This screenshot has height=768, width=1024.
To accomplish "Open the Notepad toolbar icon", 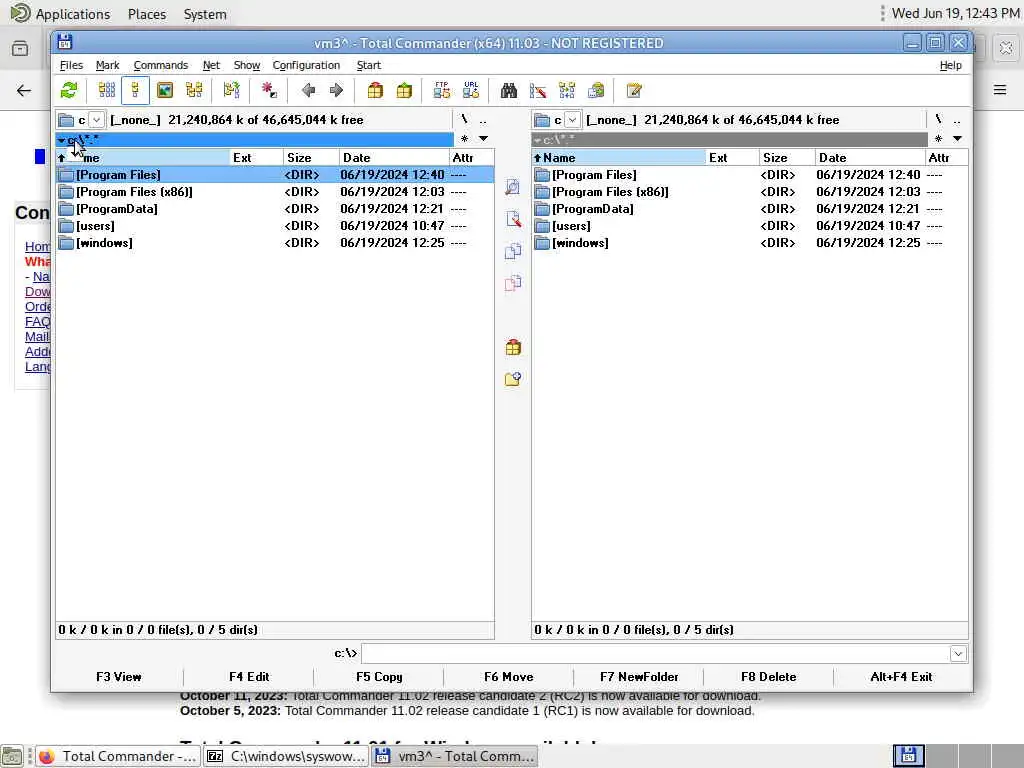I will coord(633,90).
